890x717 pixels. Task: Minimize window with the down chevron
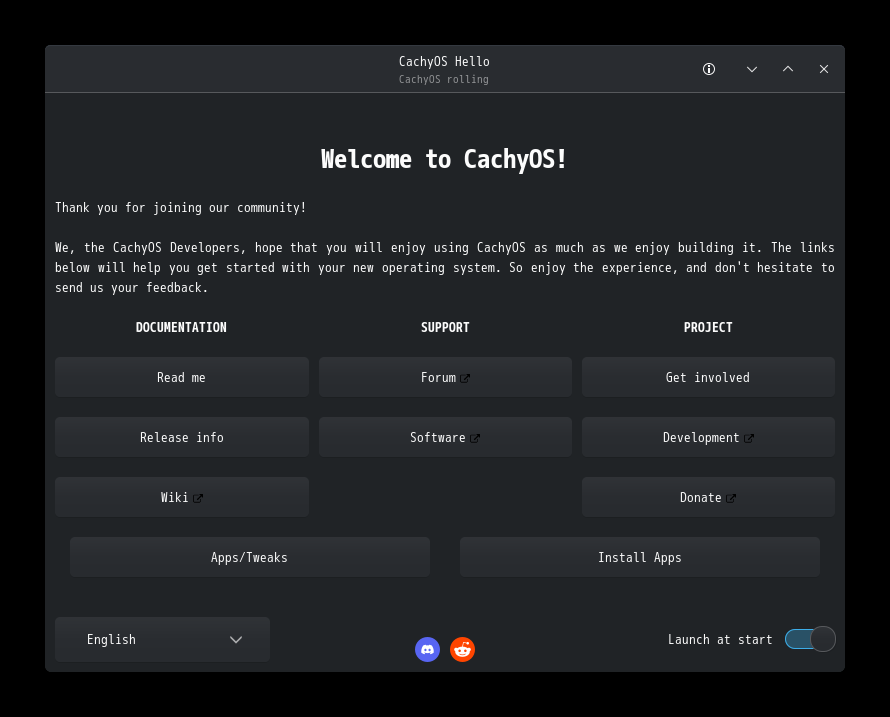click(x=752, y=69)
